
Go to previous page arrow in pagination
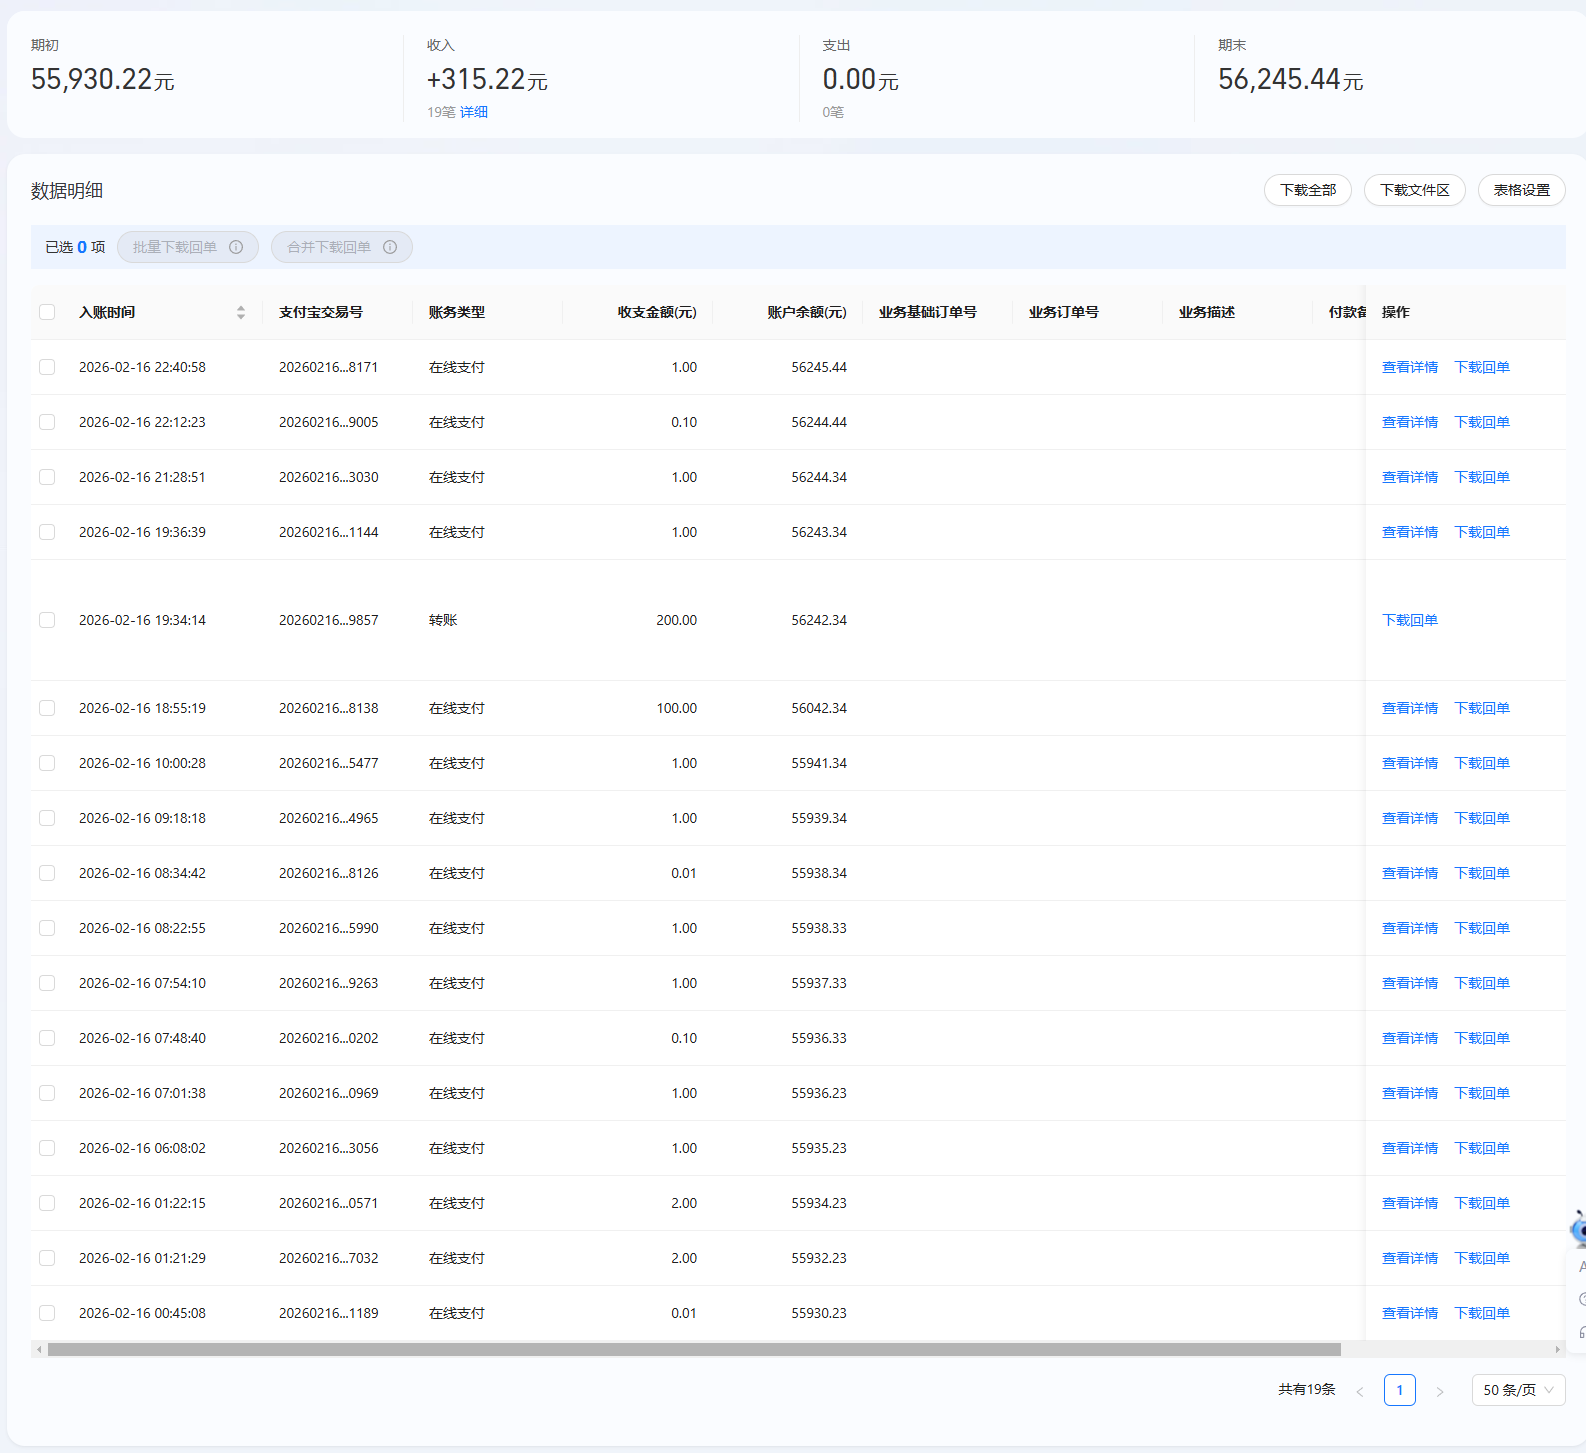click(1359, 1391)
